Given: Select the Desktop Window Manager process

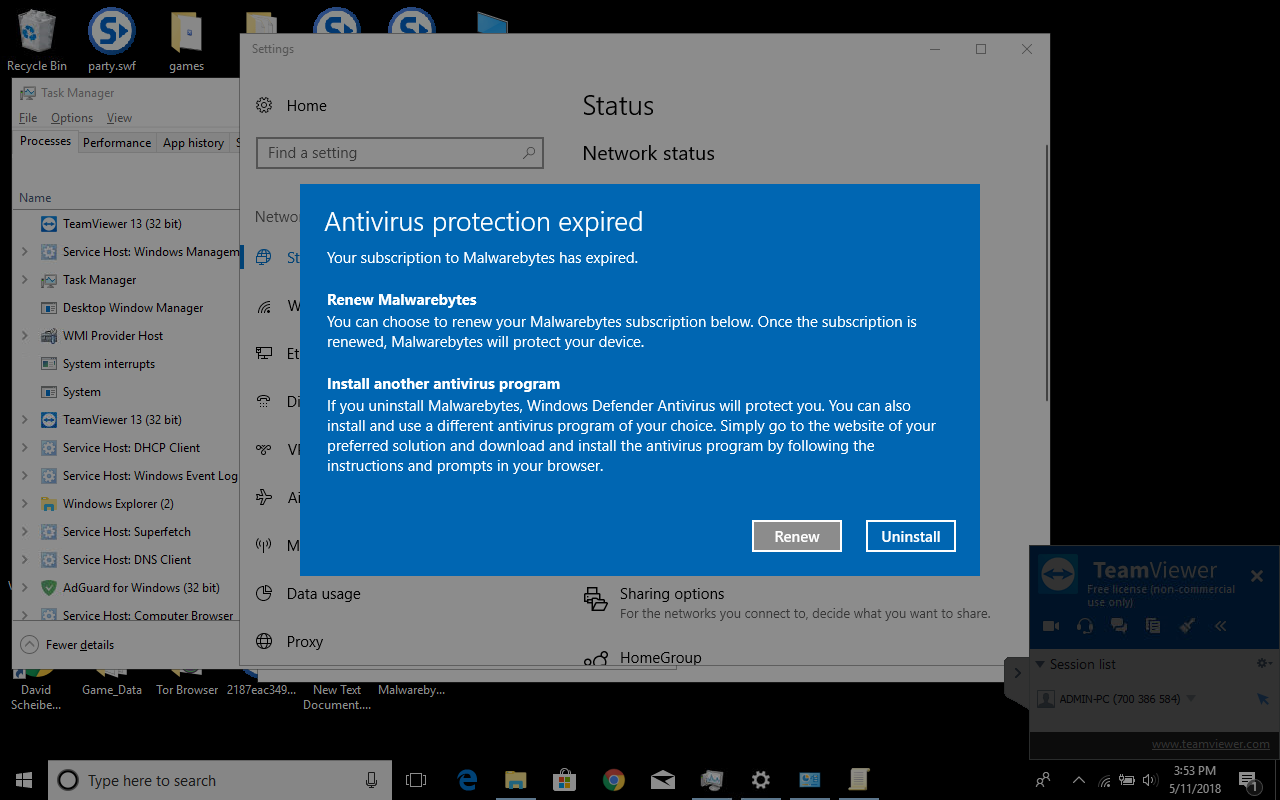Looking at the screenshot, I should (x=126, y=308).
